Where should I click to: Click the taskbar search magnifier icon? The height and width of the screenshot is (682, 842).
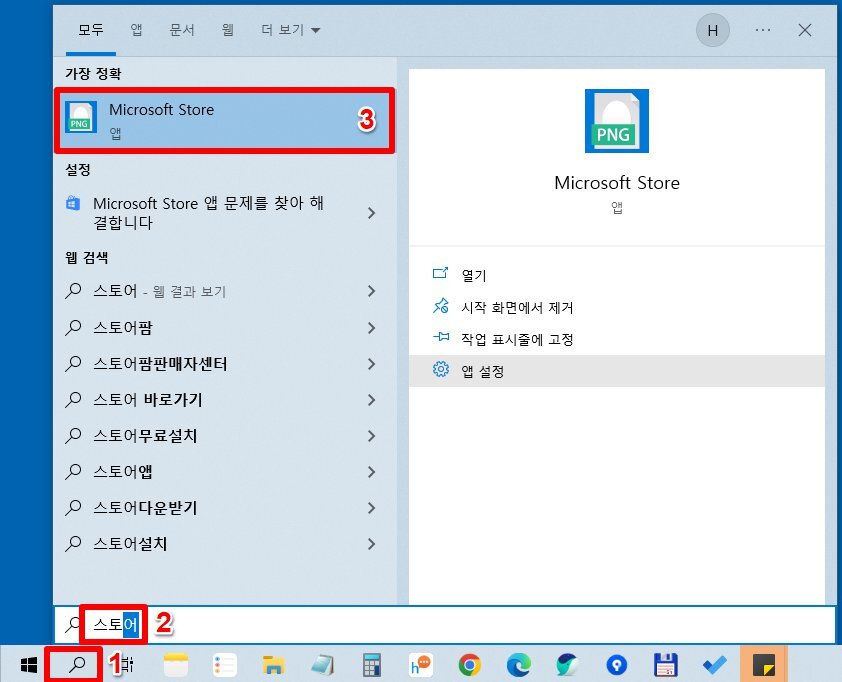pos(77,665)
